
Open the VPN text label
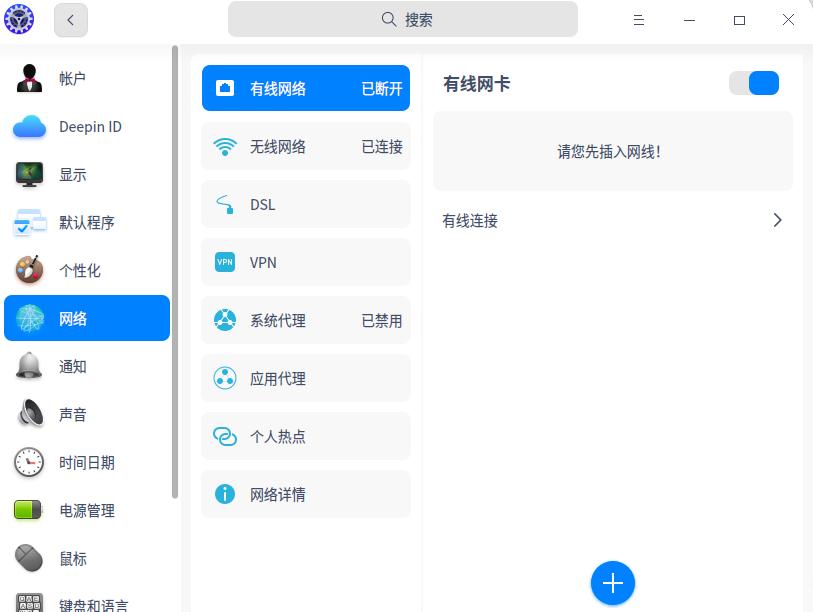click(263, 262)
